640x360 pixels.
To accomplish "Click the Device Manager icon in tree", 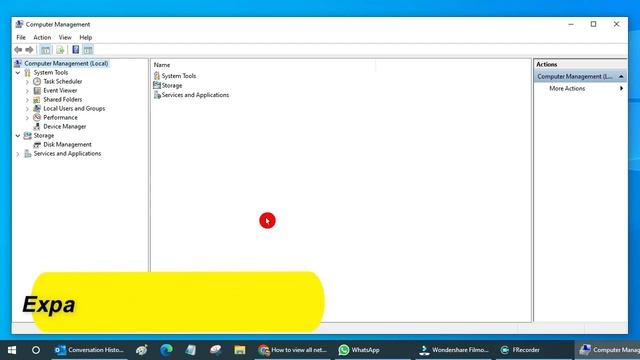I will [x=37, y=127].
